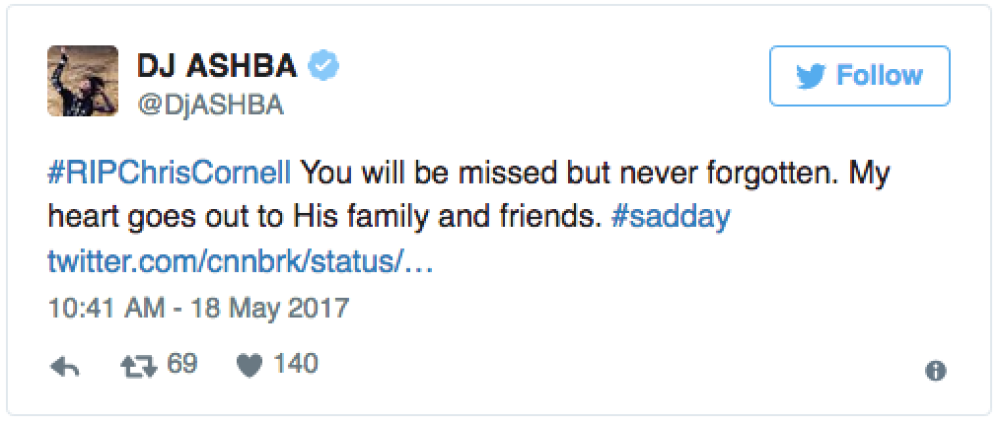Image resolution: width=1000 pixels, height=424 pixels.
Task: Open the twitter.com/cnnbrk/status link
Action: point(238,262)
